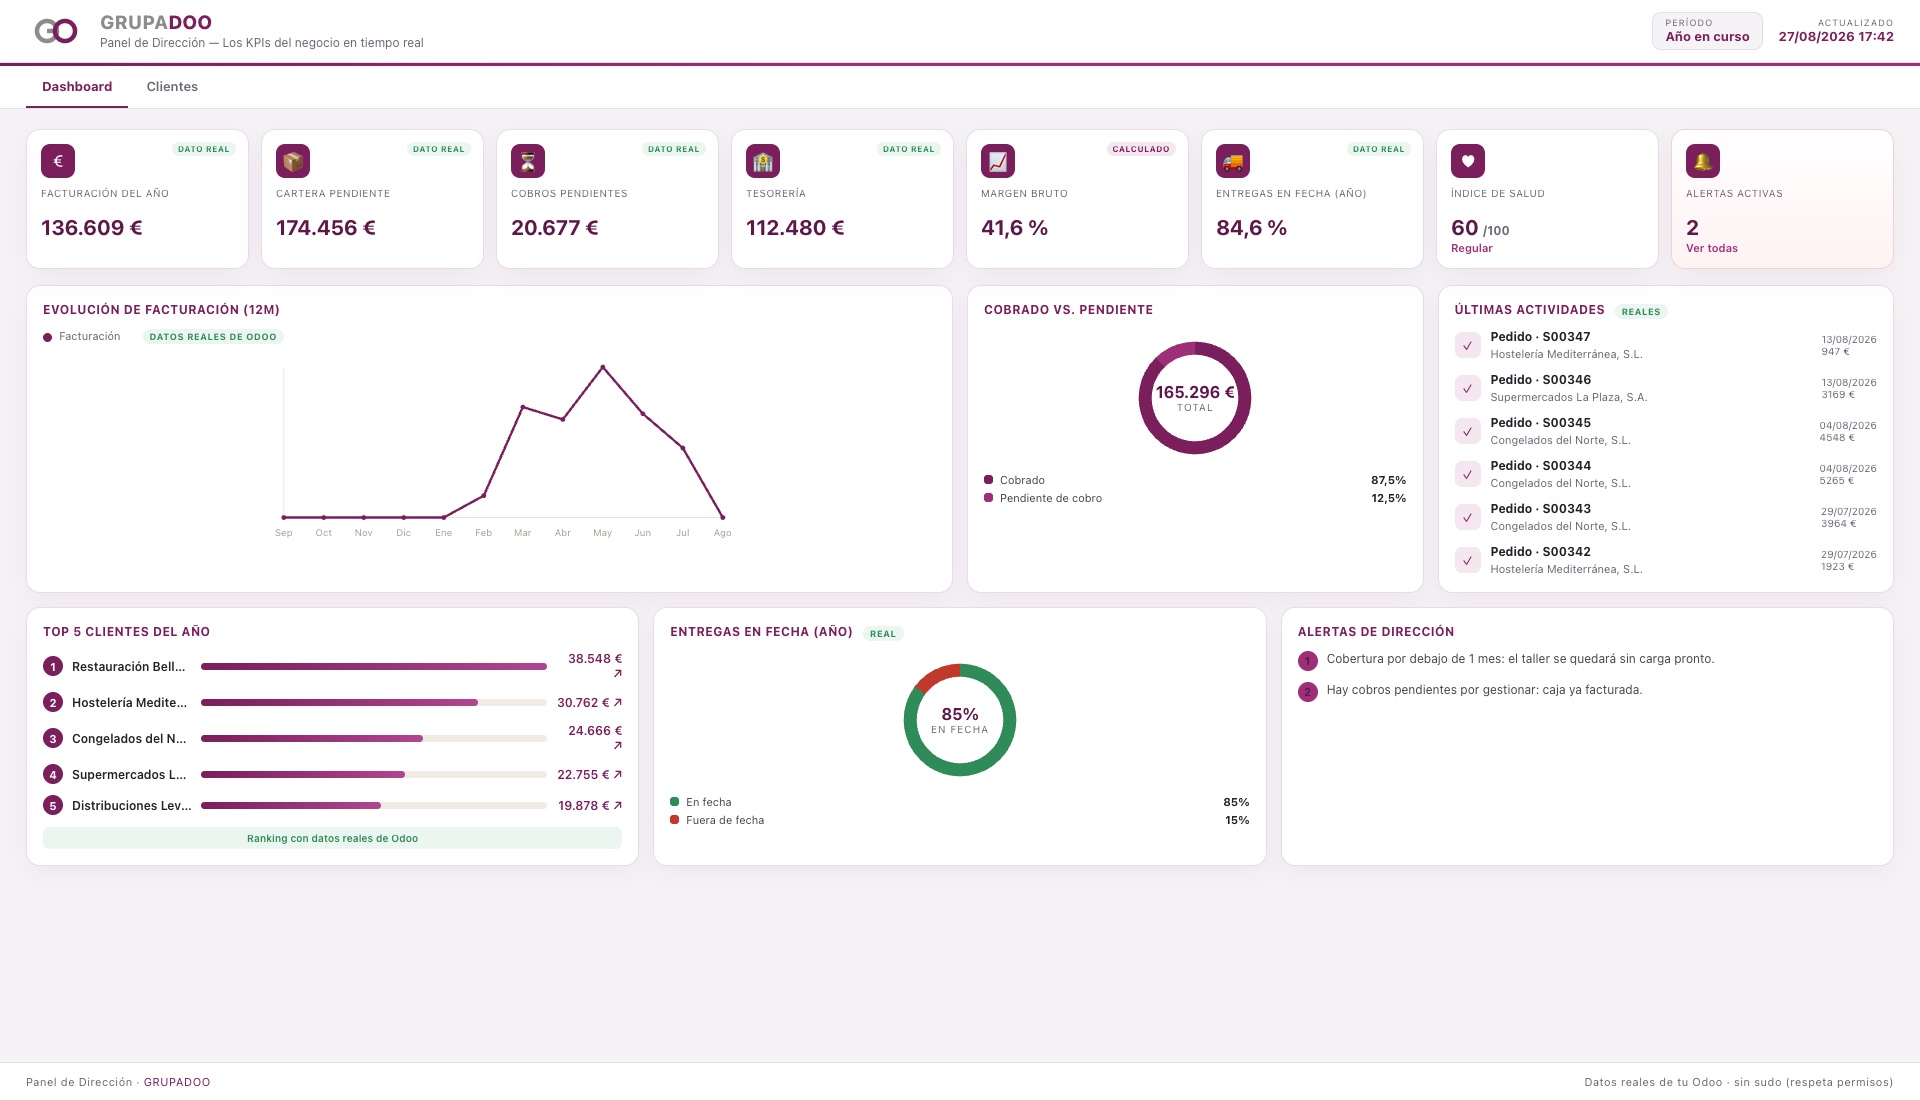This screenshot has height=1100, width=1920.
Task: Open arrow icon for Supermercados L client
Action: pos(617,774)
